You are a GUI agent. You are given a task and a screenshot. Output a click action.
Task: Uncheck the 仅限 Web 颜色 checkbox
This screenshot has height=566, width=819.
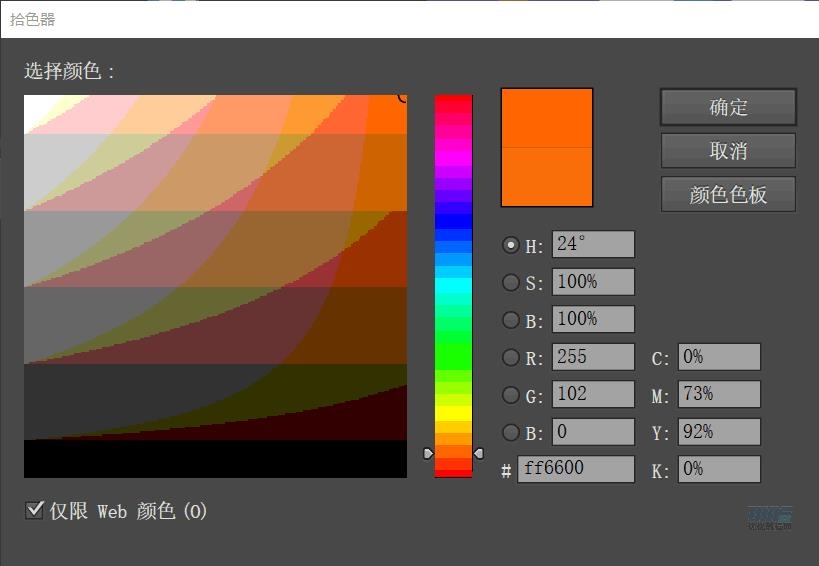click(x=34, y=511)
